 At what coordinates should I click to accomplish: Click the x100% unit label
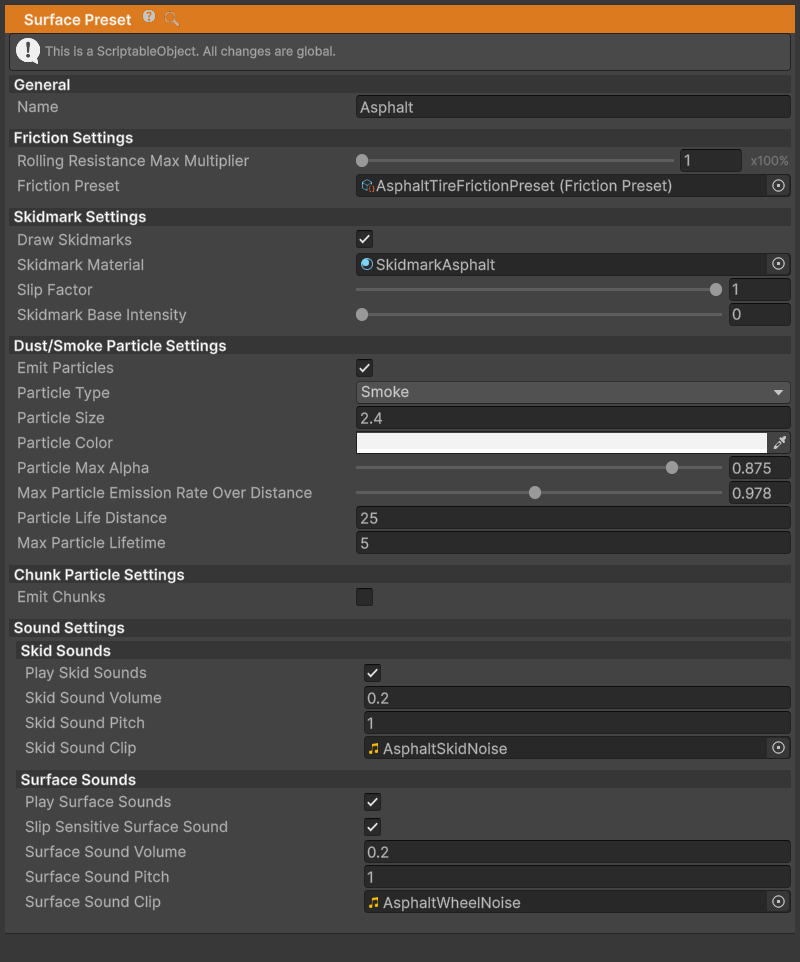pos(769,161)
